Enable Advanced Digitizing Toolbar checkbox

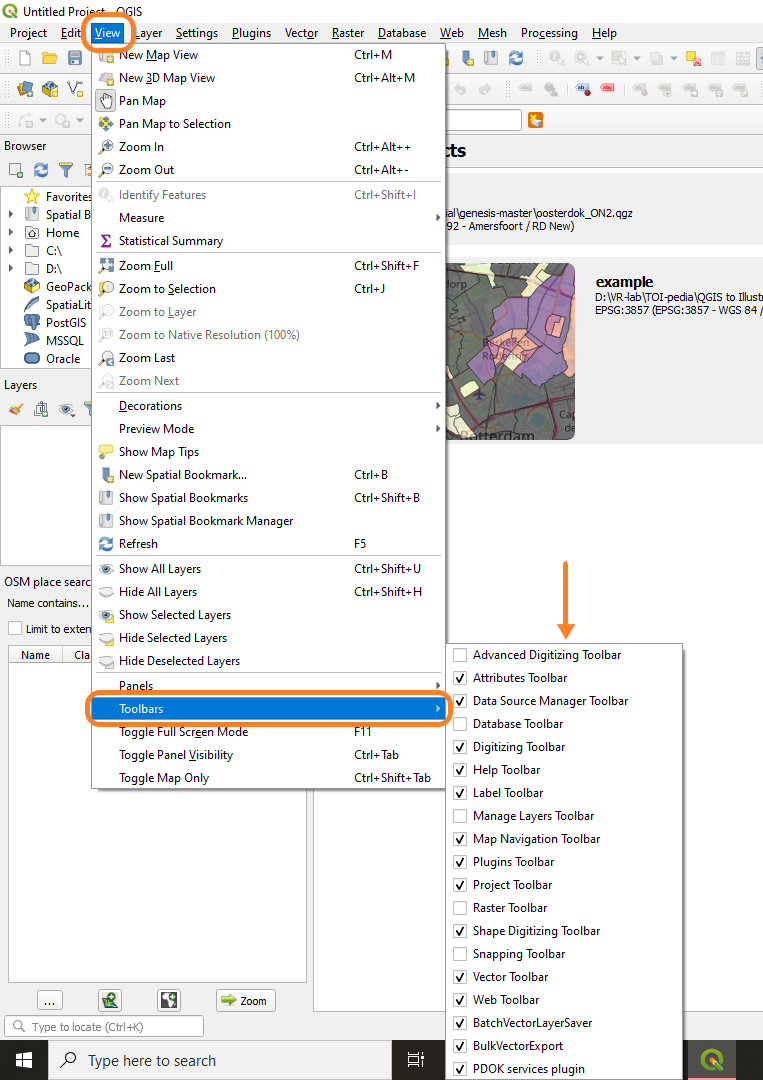[x=460, y=655]
